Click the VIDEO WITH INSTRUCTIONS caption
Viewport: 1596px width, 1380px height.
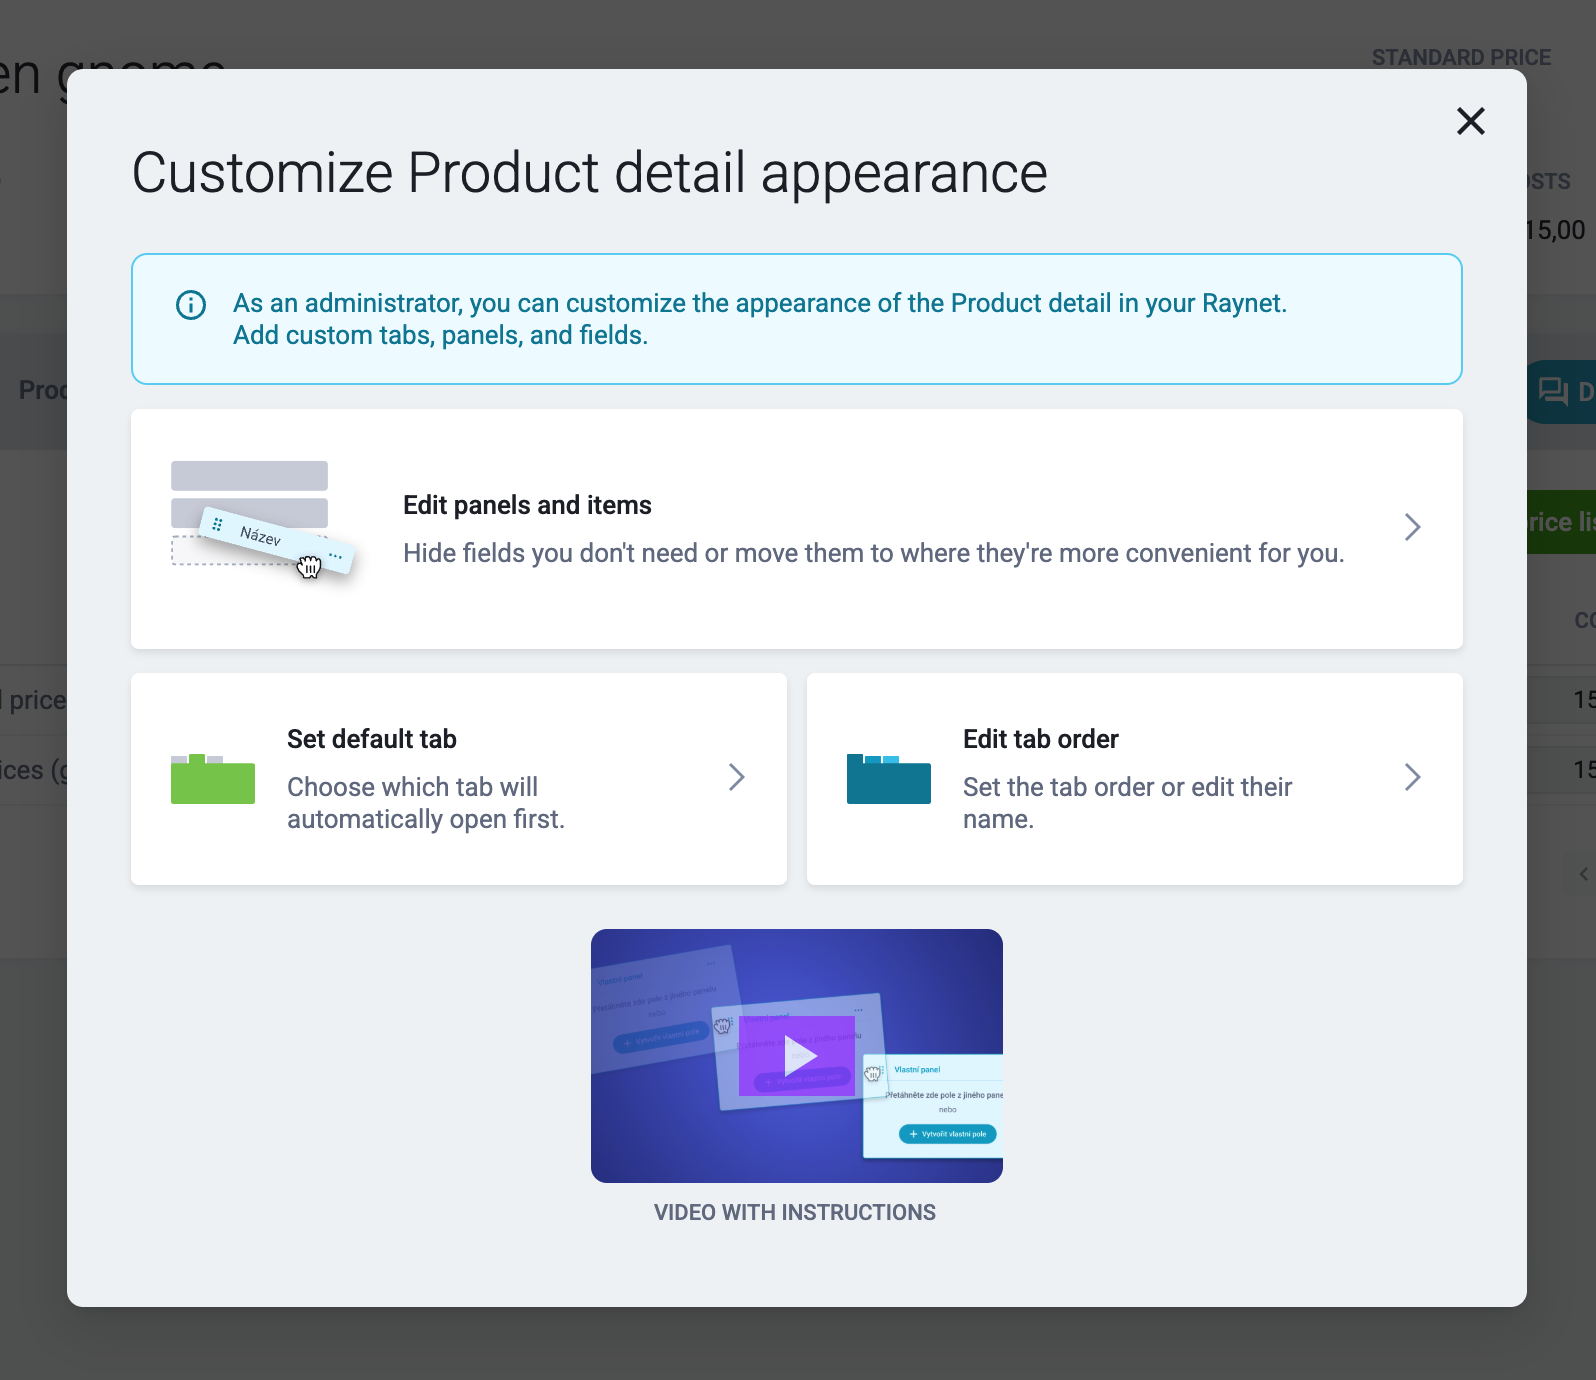tap(795, 1212)
